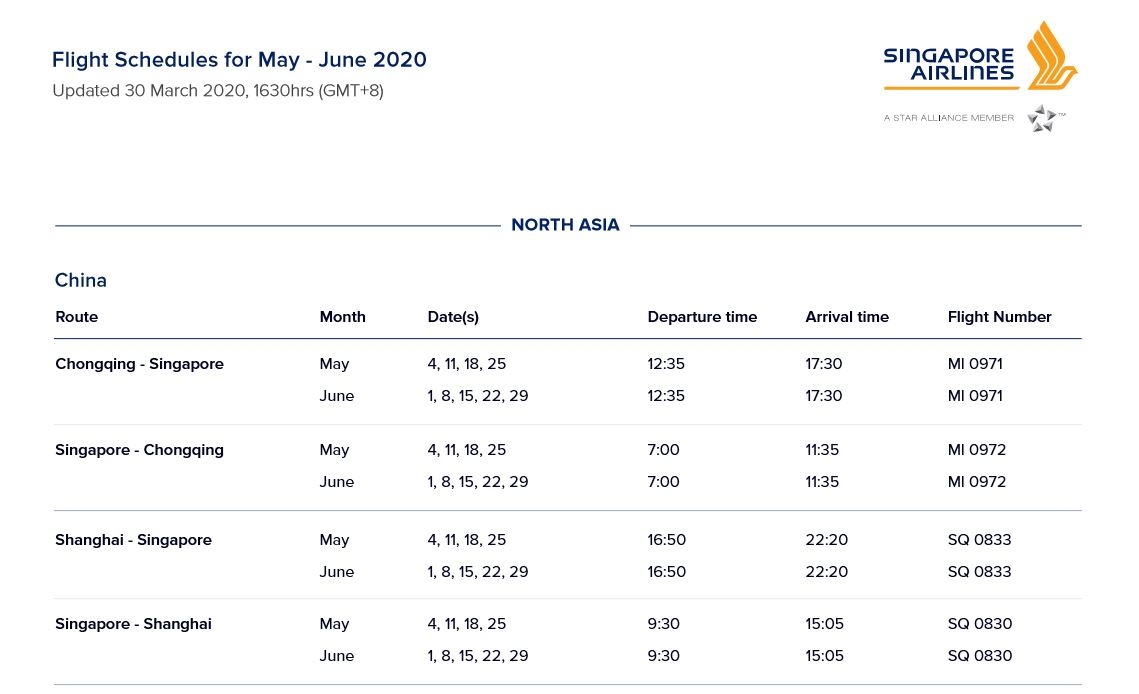Click flight number SQ 0833 for May
Image resolution: width=1139 pixels, height=694 pixels.
(x=979, y=540)
